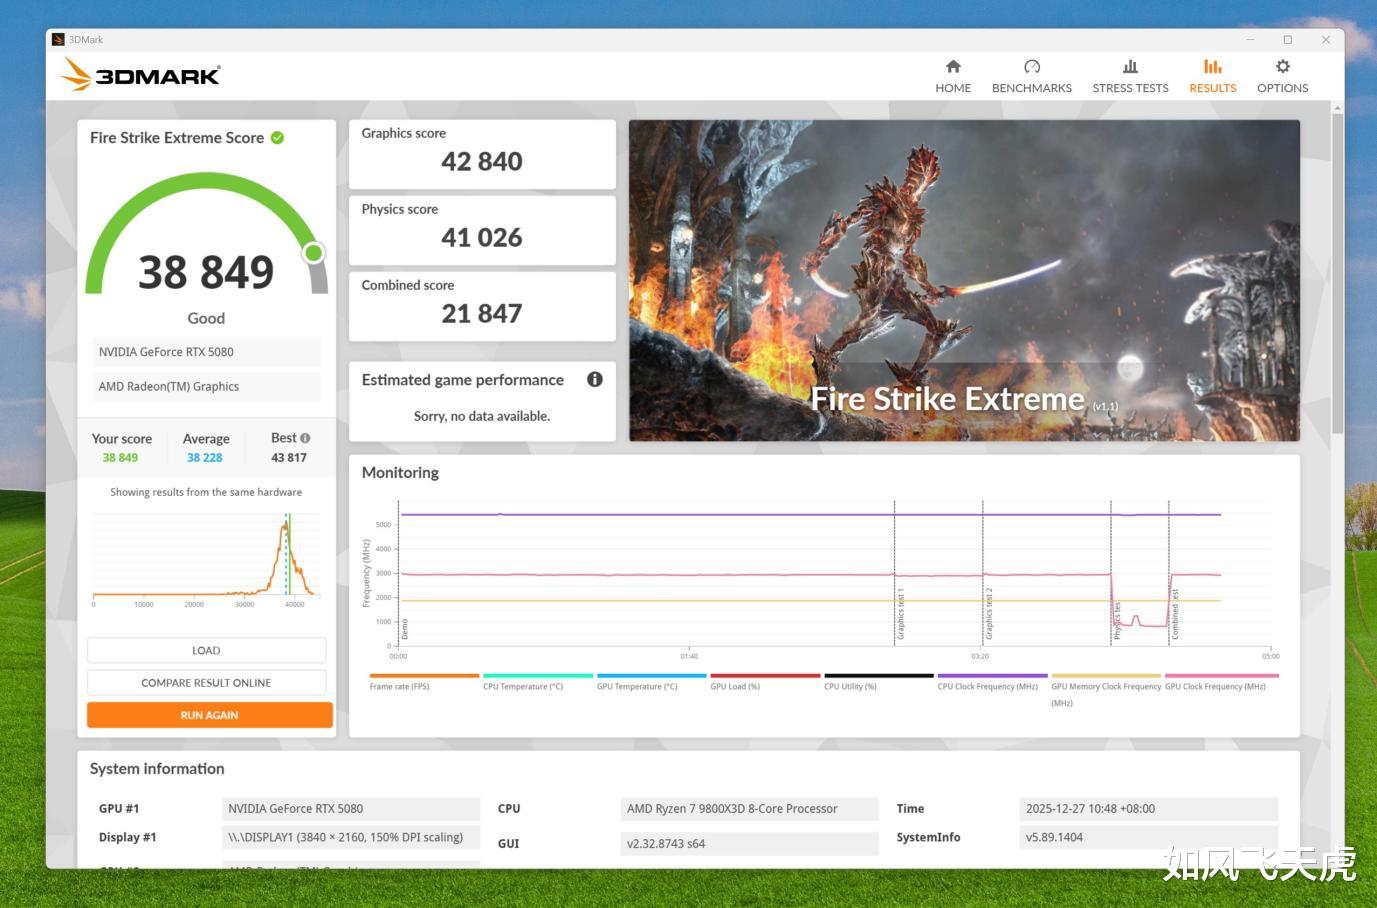Click the 'Showing results from the same hardware' caption
This screenshot has width=1377, height=908.
pyautogui.click(x=206, y=492)
